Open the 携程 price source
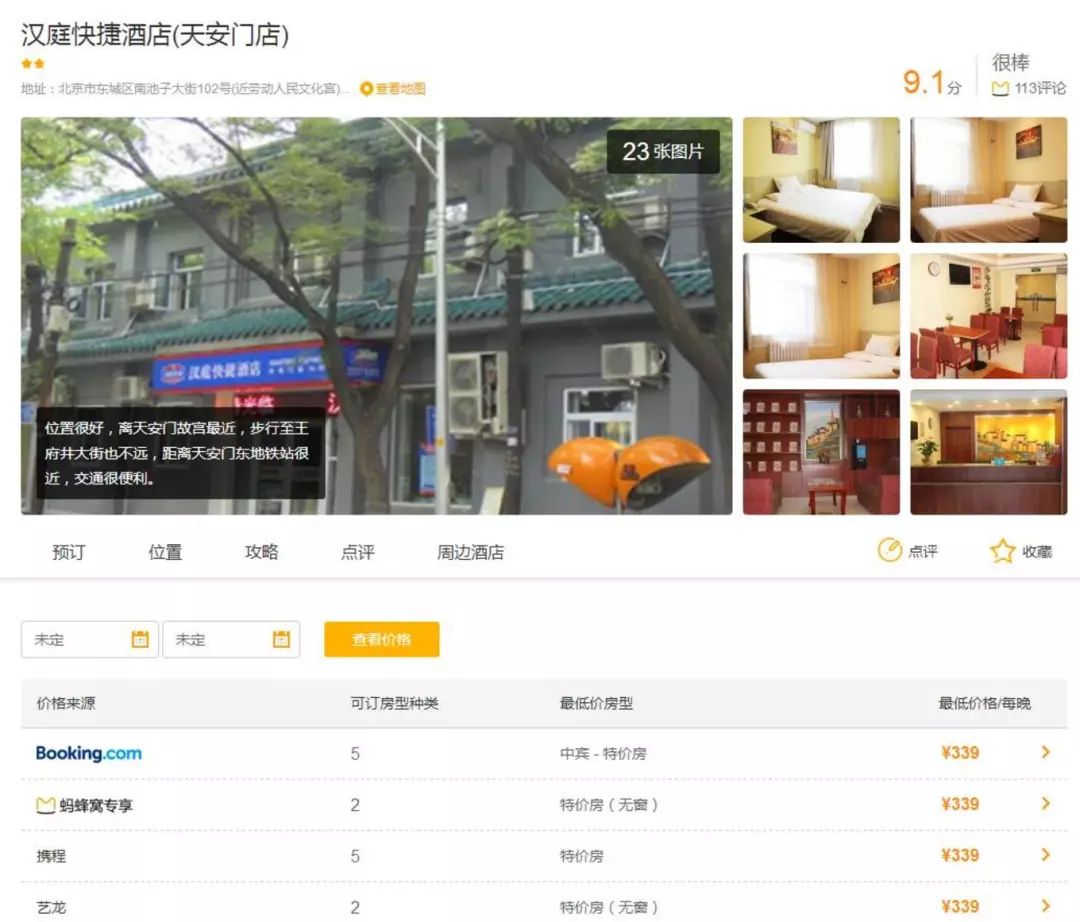Viewport: 1080px width, 922px height. 51,856
